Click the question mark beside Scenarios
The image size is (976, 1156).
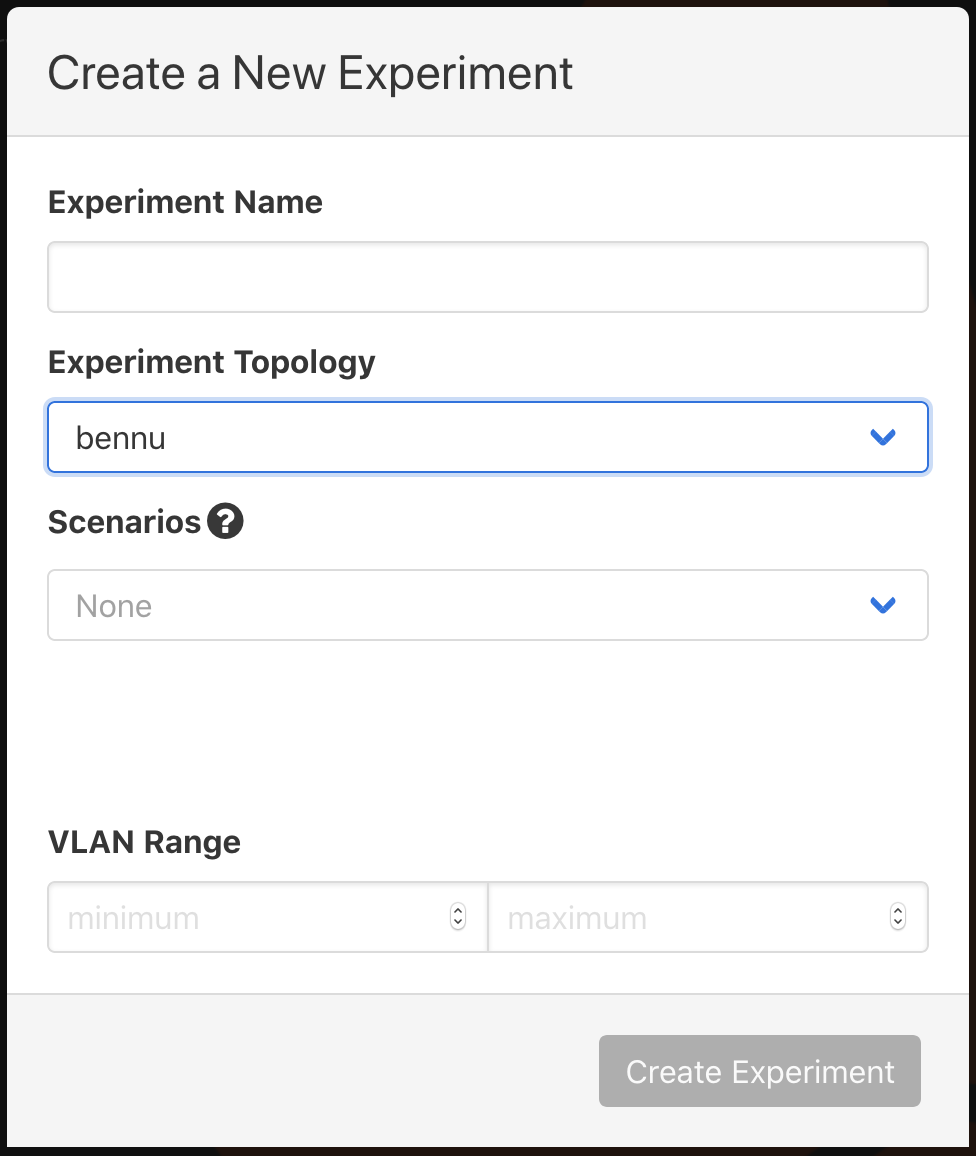click(225, 520)
